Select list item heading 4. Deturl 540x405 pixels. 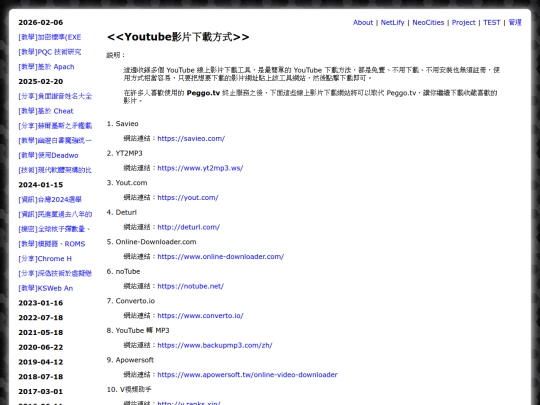[122, 212]
